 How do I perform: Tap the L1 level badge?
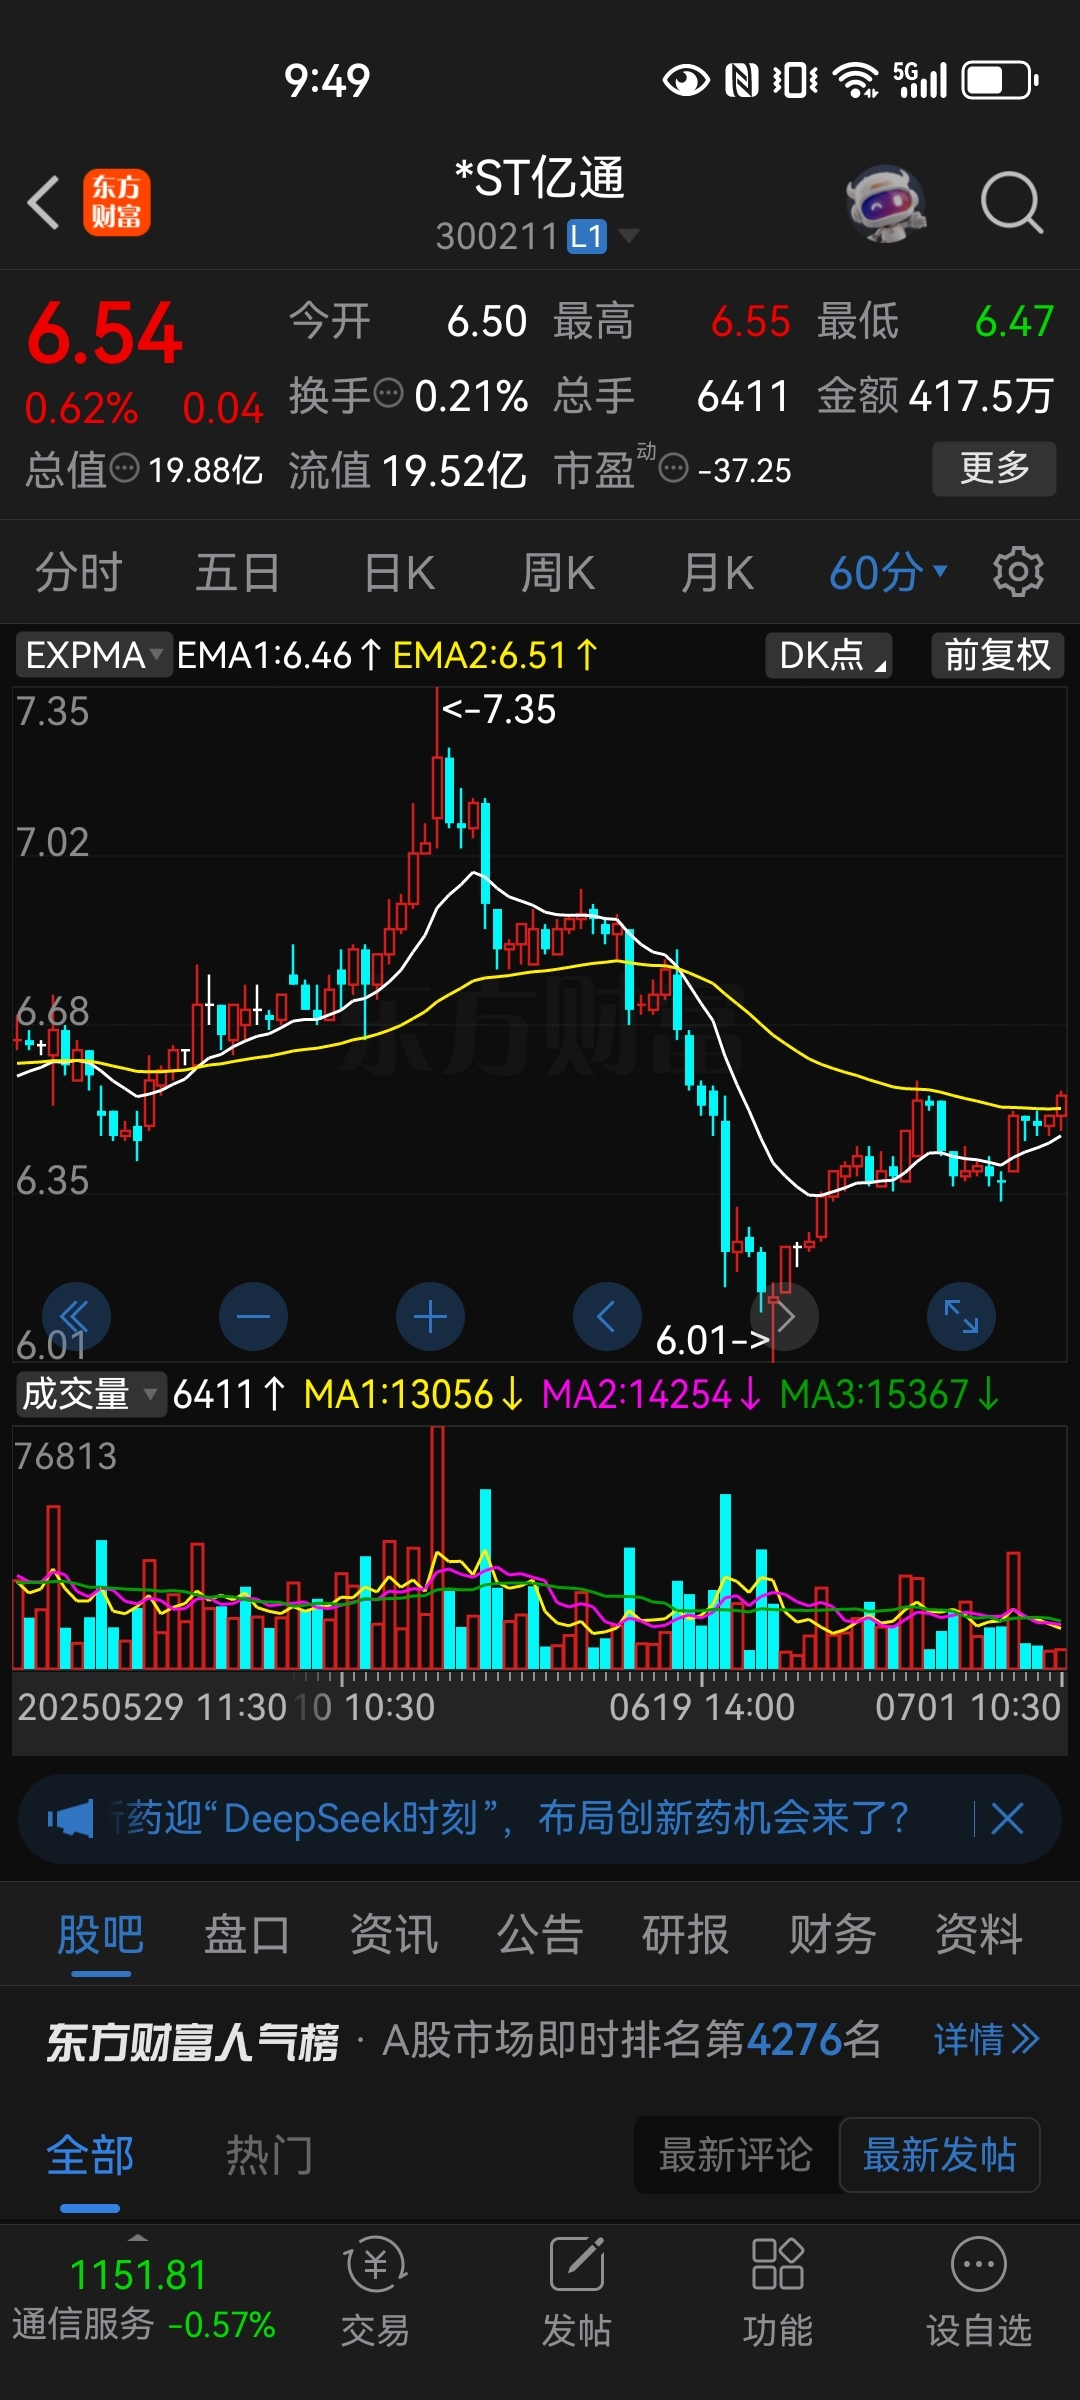pyautogui.click(x=587, y=236)
